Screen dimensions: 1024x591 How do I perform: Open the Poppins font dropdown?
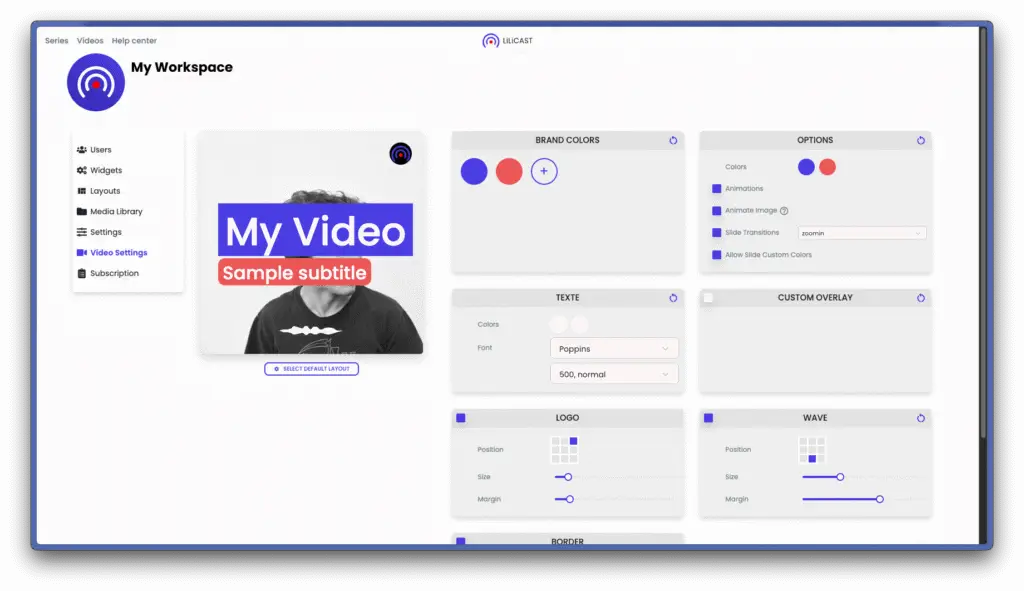coord(614,349)
